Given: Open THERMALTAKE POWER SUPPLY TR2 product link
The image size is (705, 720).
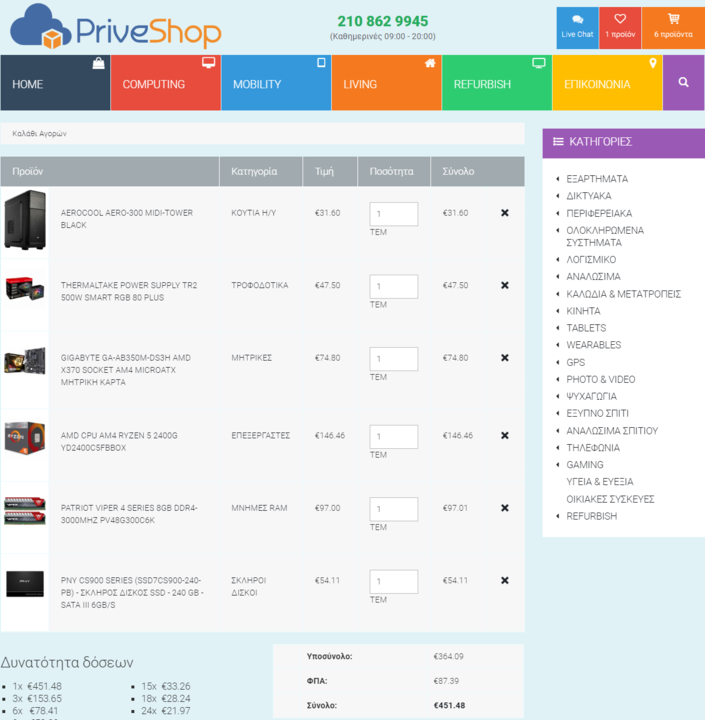Looking at the screenshot, I should click(129, 292).
